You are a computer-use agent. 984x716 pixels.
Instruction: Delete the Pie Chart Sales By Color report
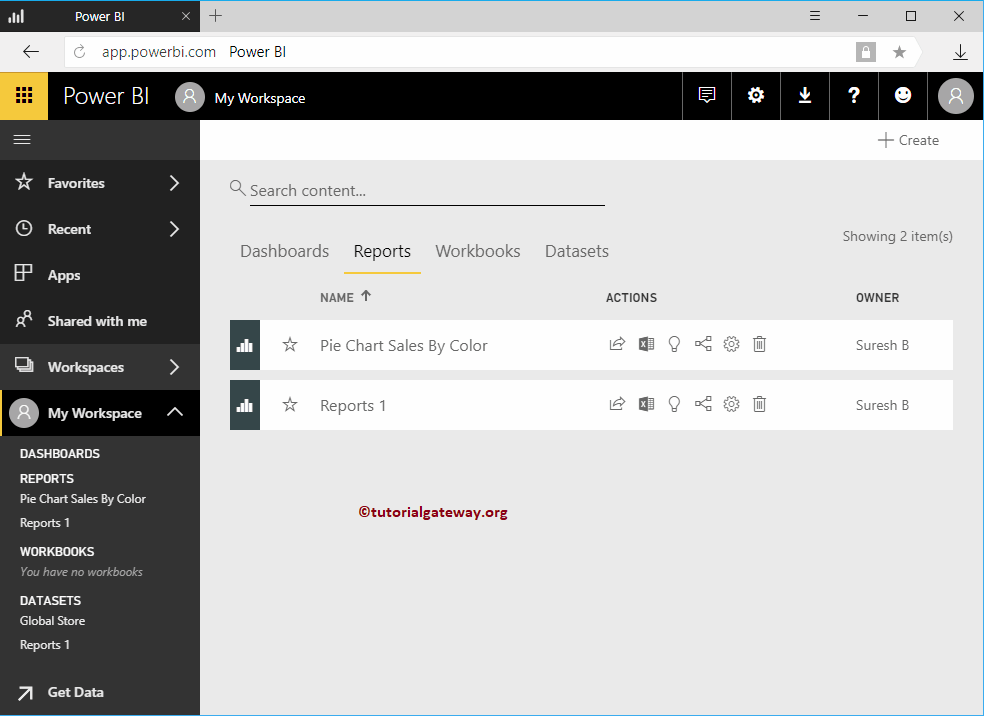pyautogui.click(x=759, y=343)
